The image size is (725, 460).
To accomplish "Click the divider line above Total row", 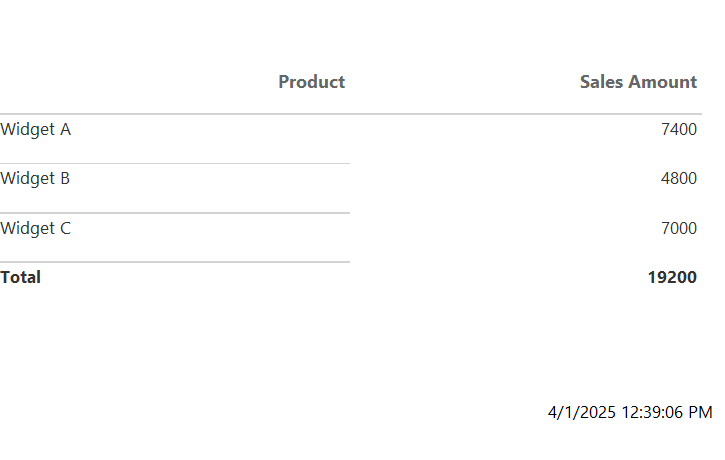I will (175, 262).
